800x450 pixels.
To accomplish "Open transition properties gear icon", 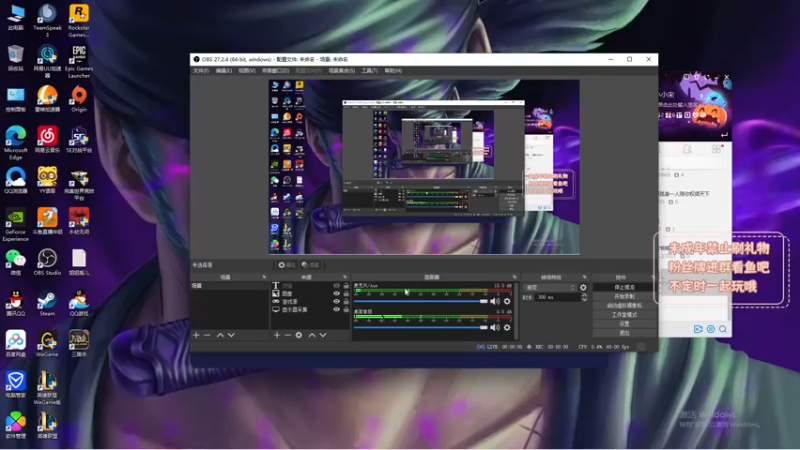I will (x=583, y=288).
